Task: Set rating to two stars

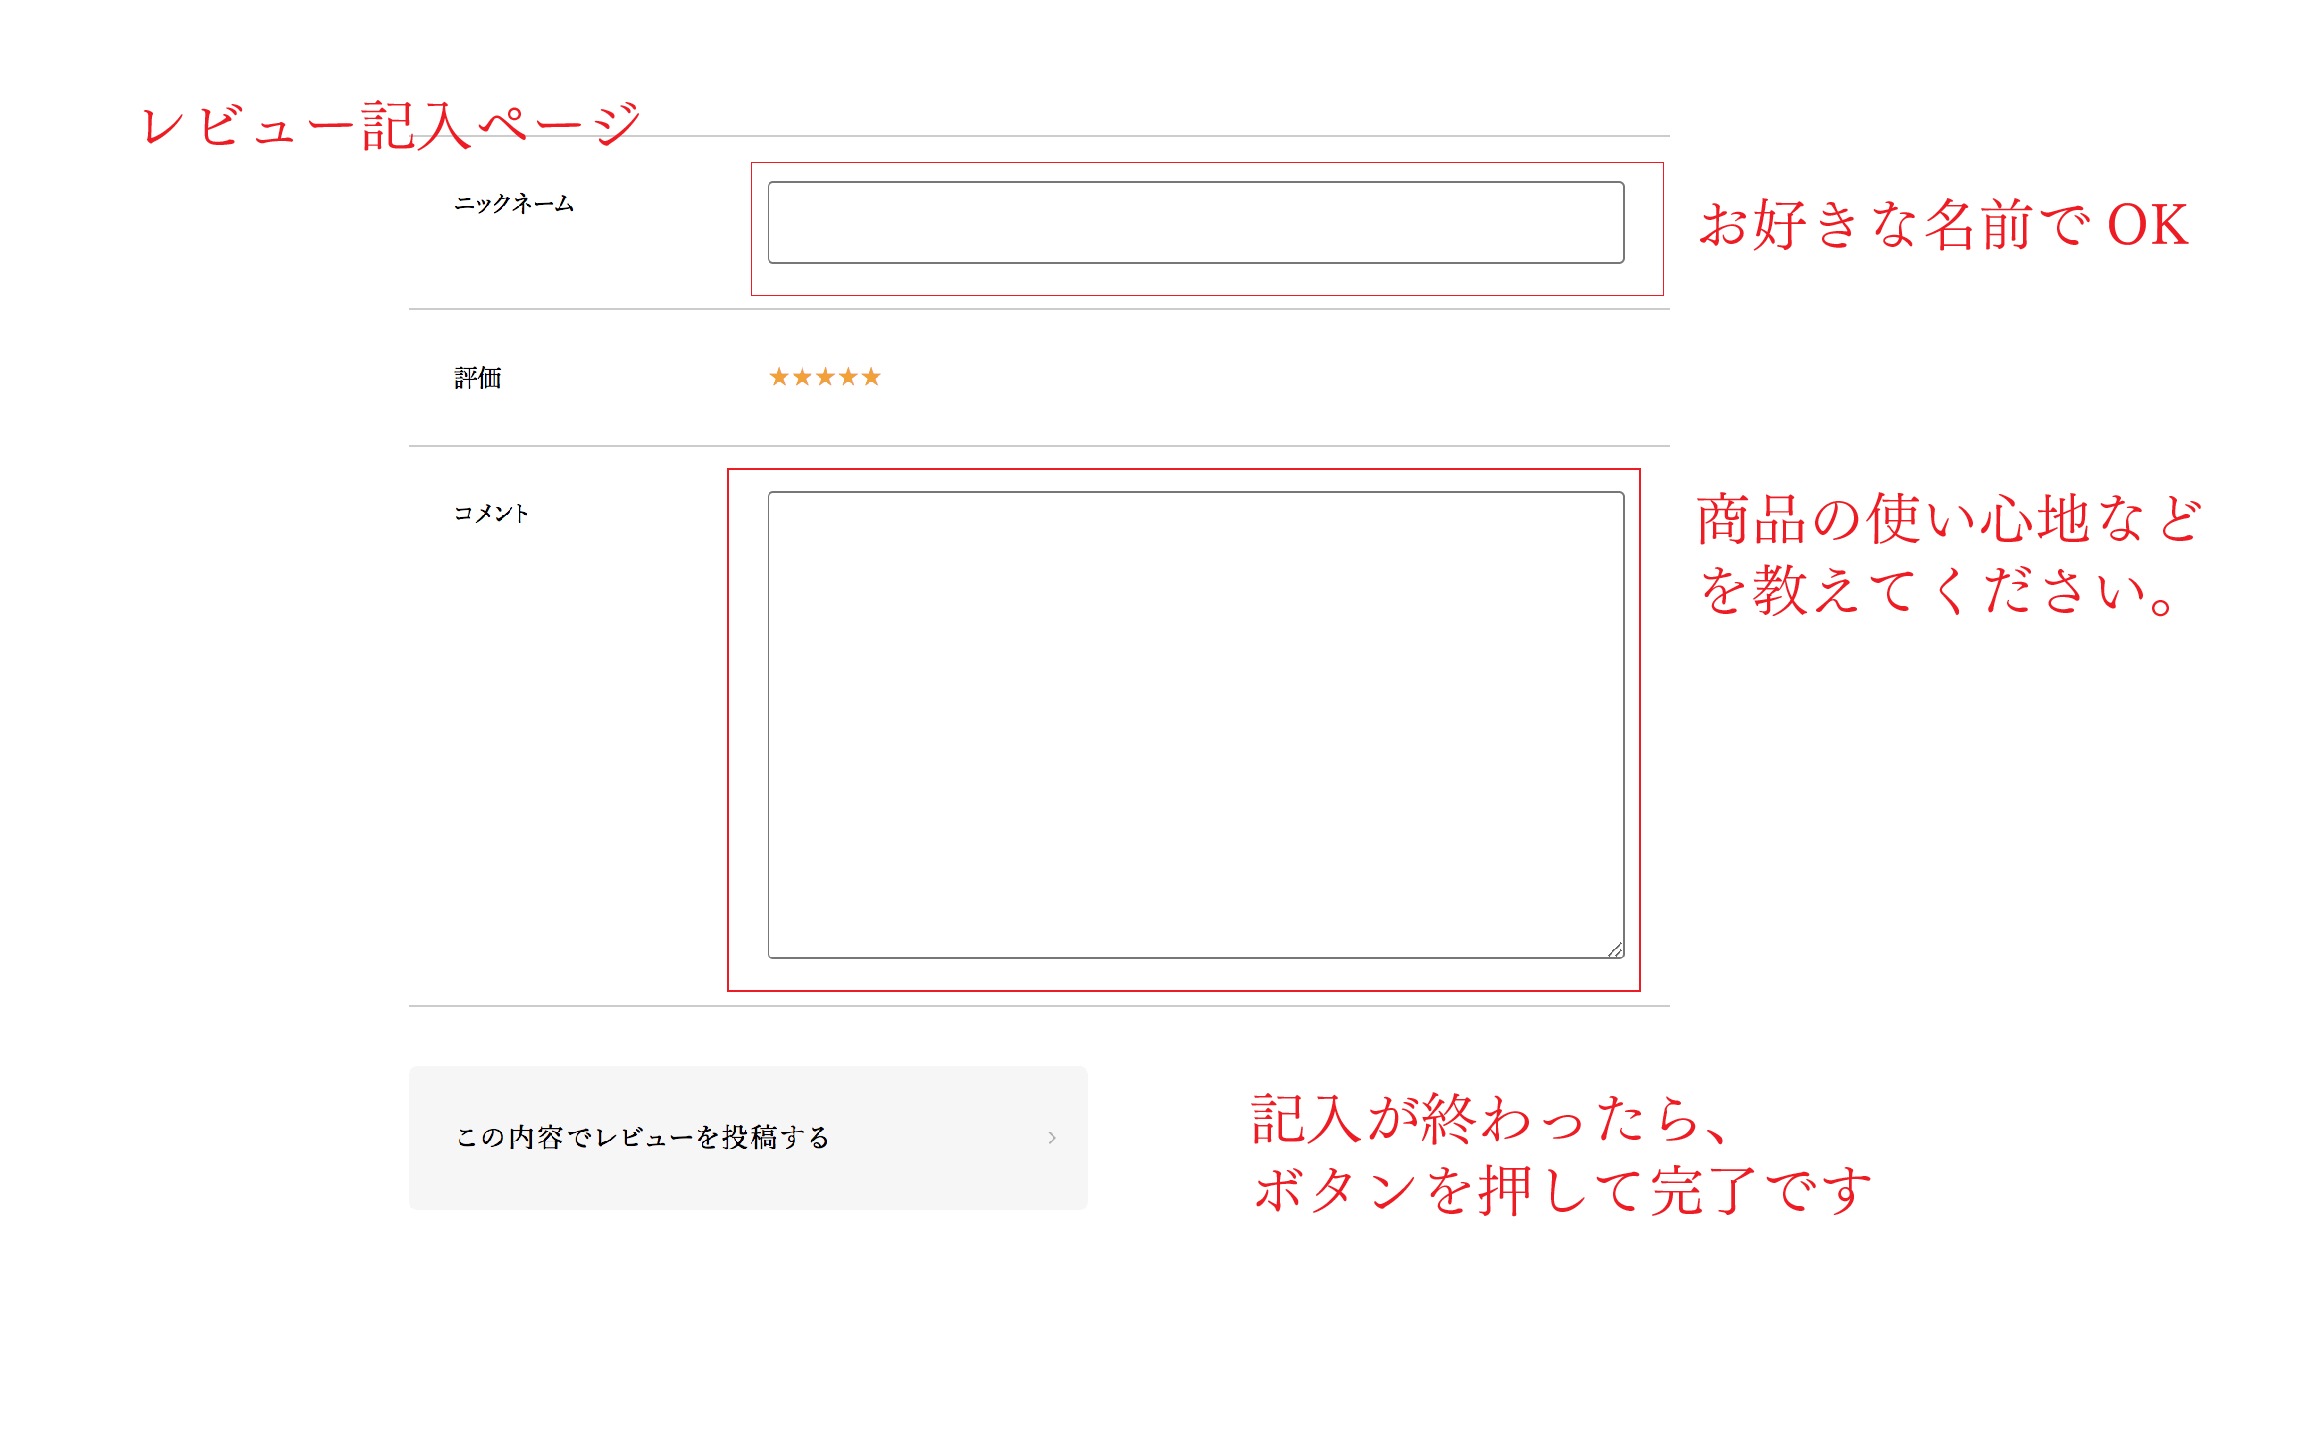Action: point(802,377)
